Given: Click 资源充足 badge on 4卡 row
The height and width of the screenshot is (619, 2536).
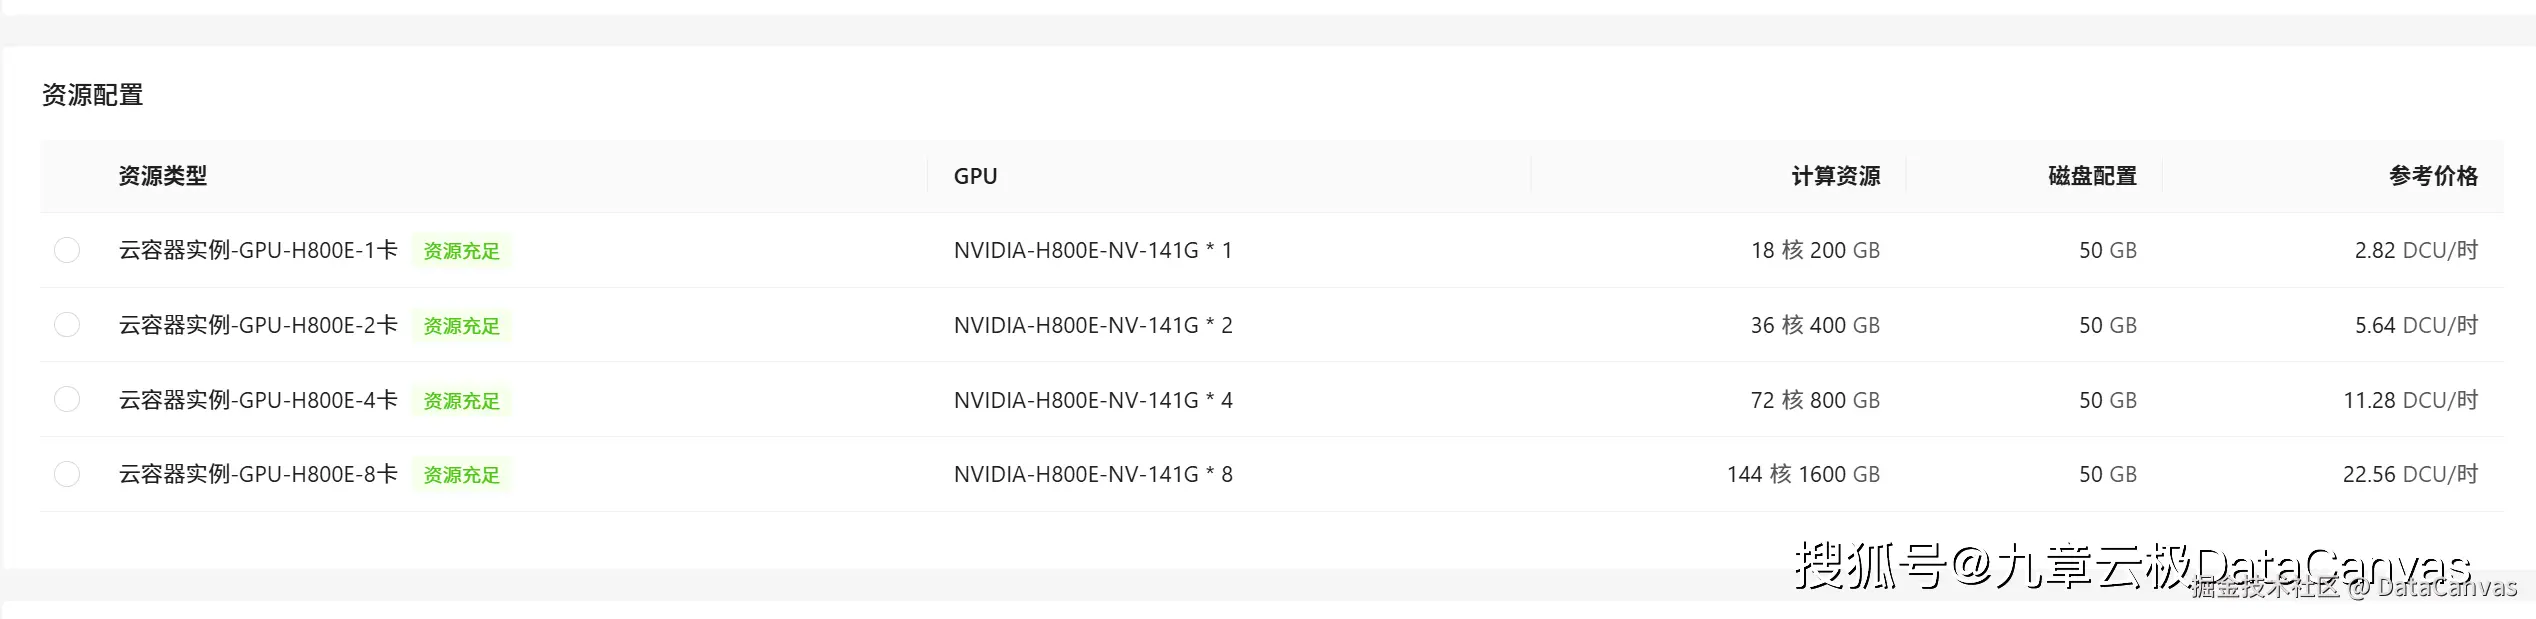Looking at the screenshot, I should (461, 401).
